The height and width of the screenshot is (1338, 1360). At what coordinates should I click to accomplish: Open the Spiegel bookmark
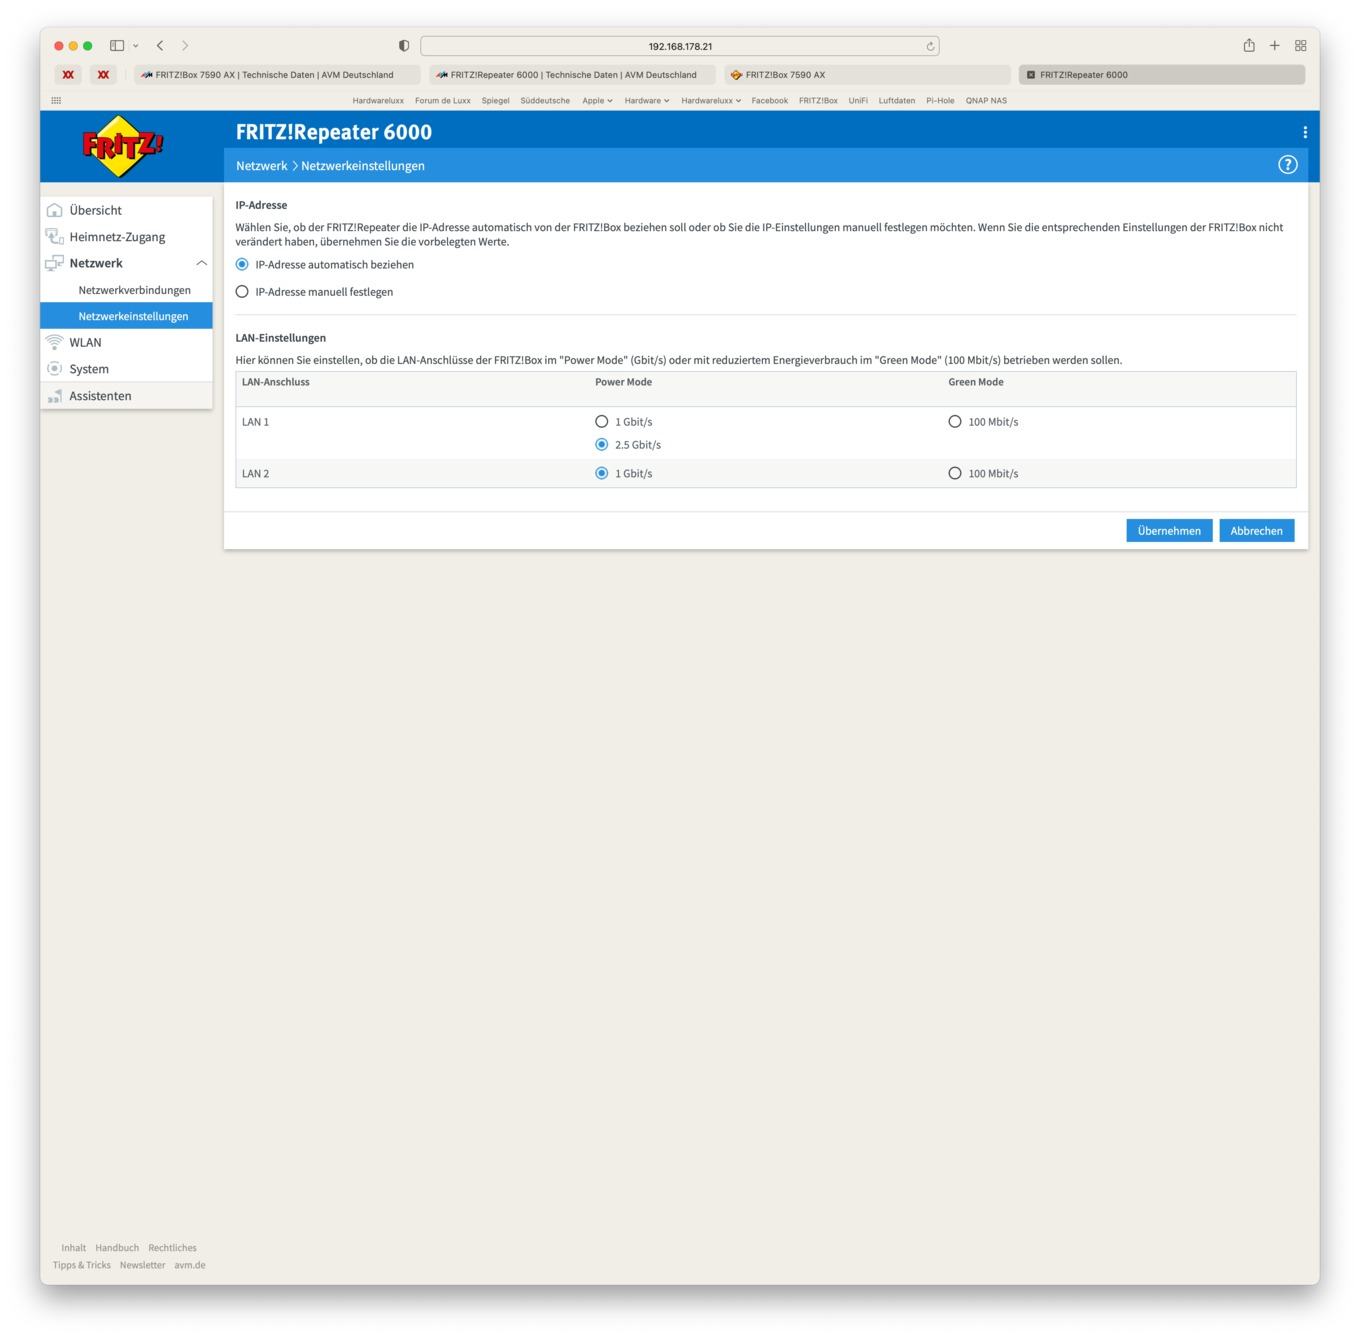click(495, 100)
